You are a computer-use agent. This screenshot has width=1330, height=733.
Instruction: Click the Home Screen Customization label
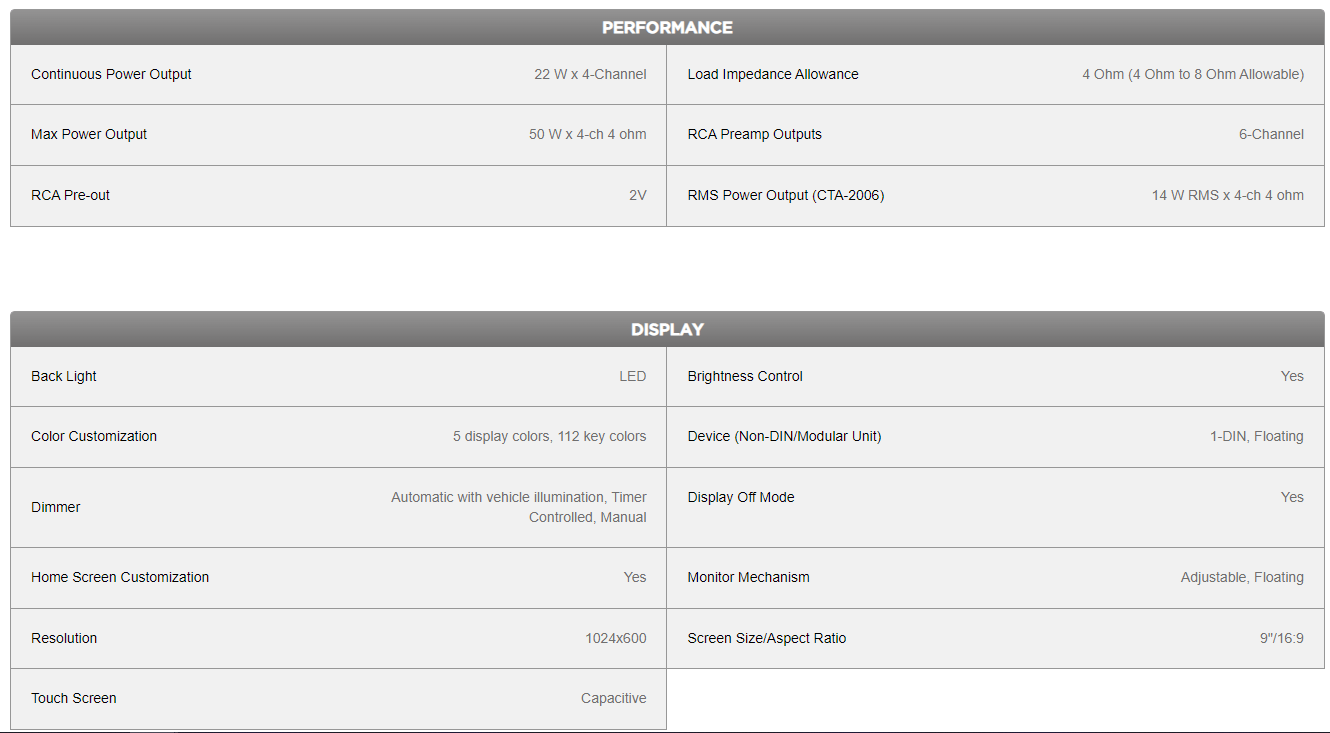coord(120,577)
